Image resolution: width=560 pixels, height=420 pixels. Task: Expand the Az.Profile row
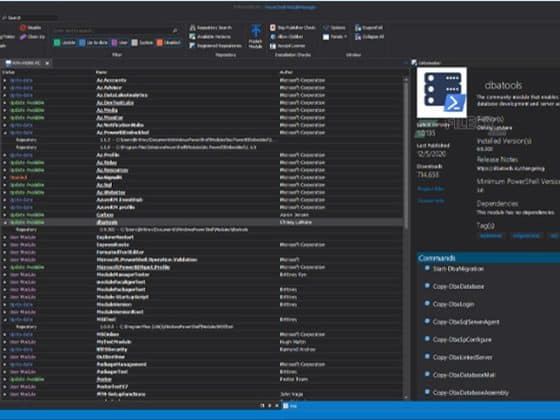(x=5, y=155)
